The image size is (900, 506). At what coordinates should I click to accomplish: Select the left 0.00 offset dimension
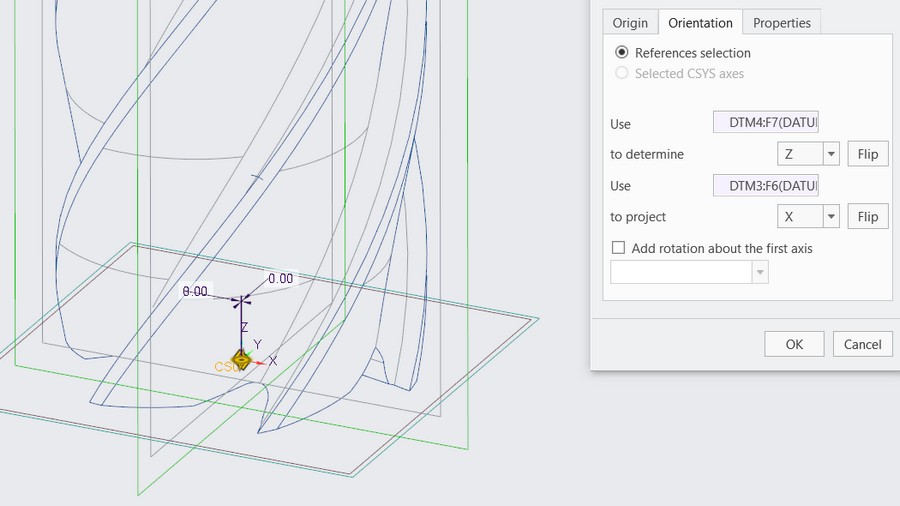196,291
